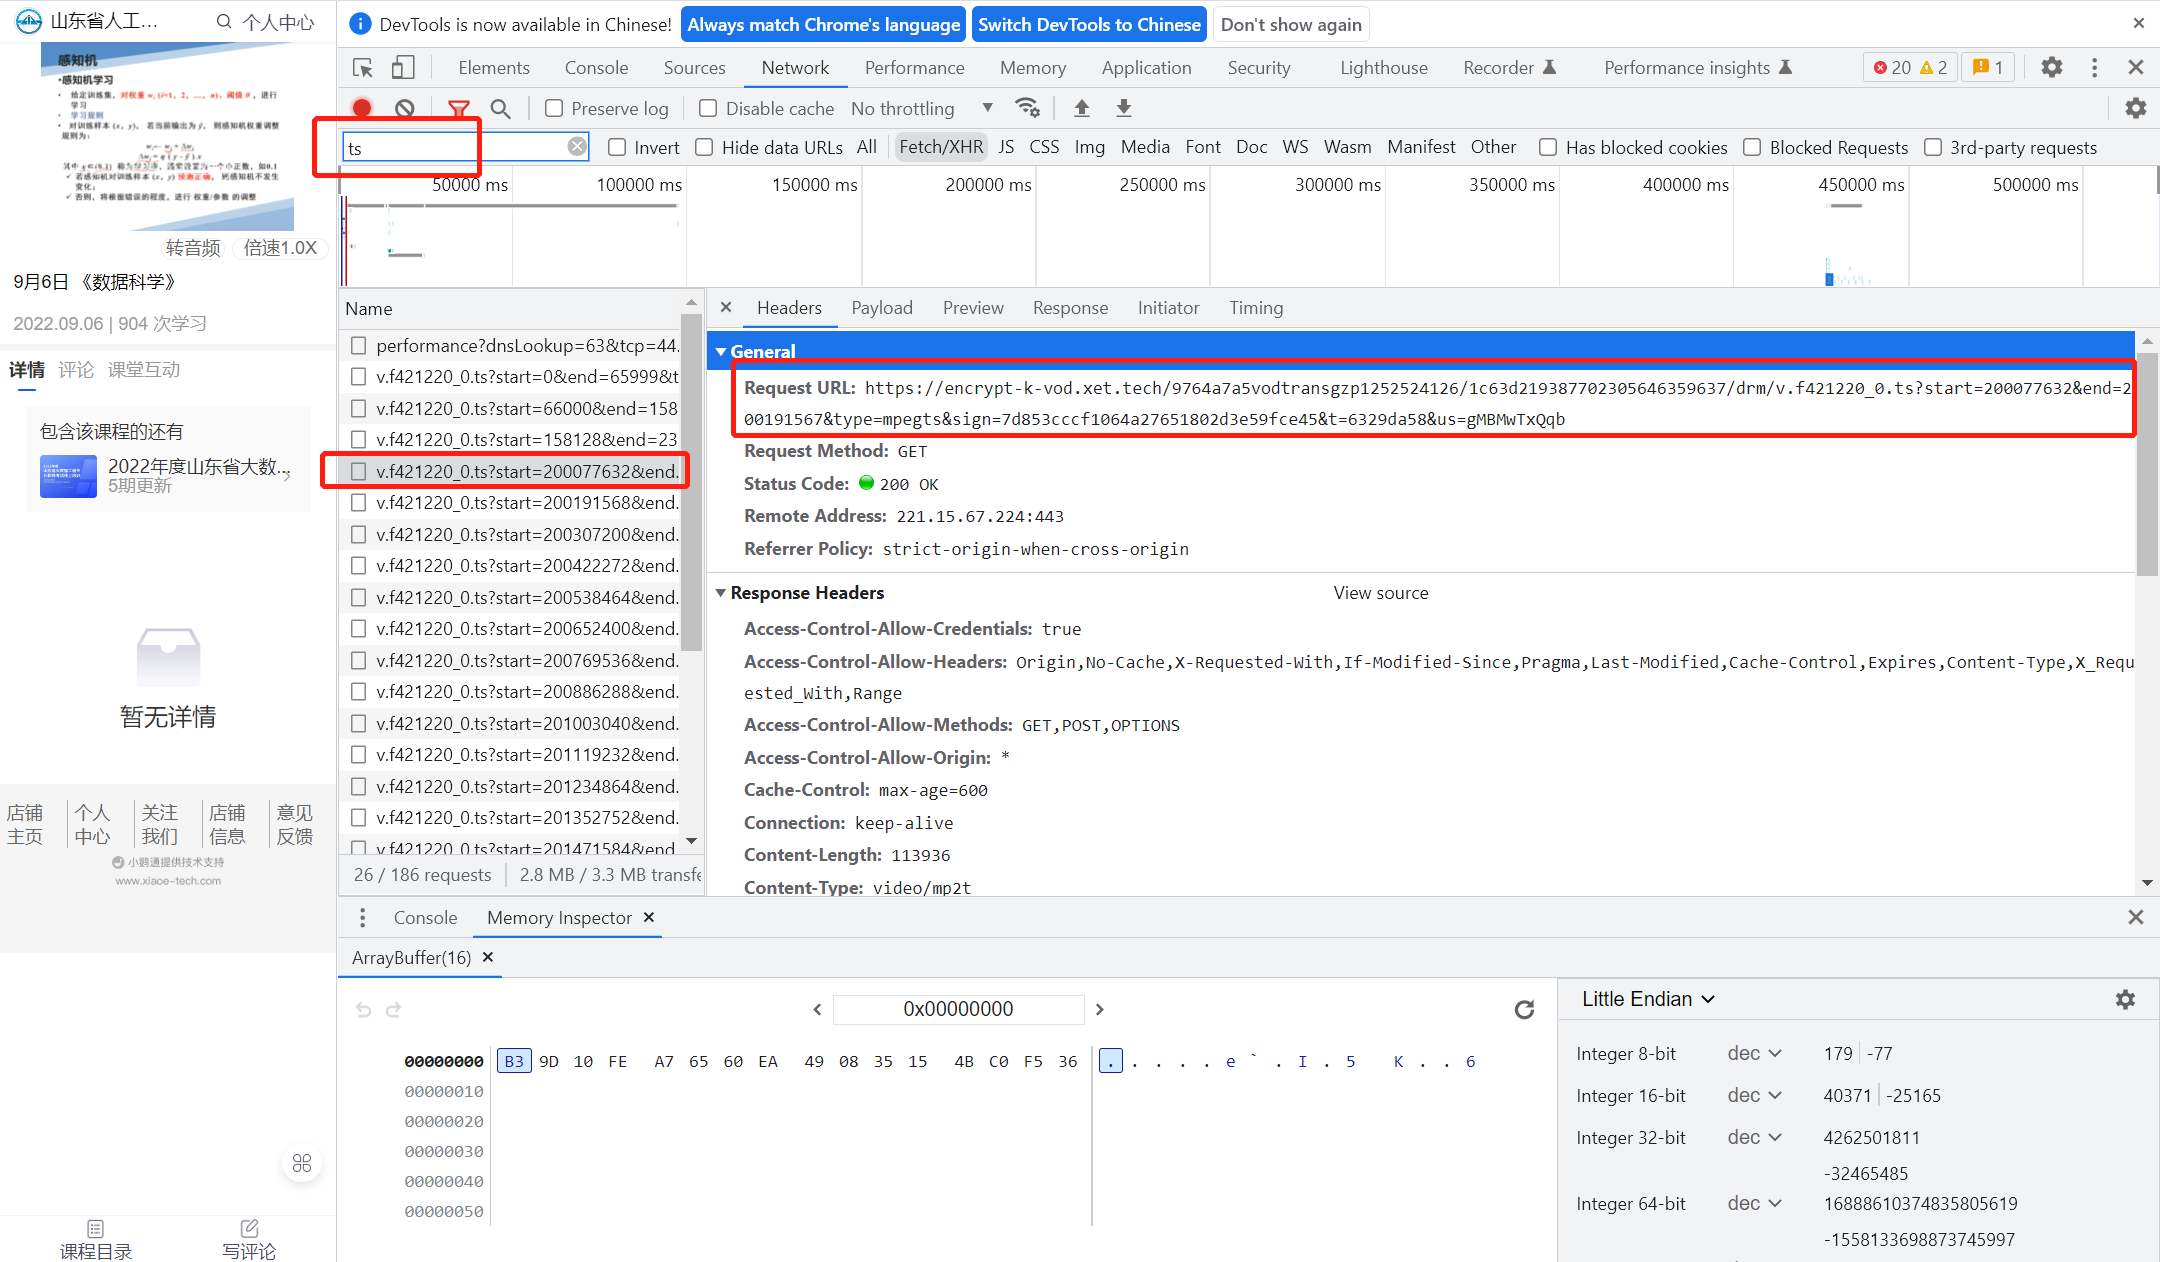Click the import HAR upload arrow
Image resolution: width=2160 pixels, height=1262 pixels.
[1081, 108]
